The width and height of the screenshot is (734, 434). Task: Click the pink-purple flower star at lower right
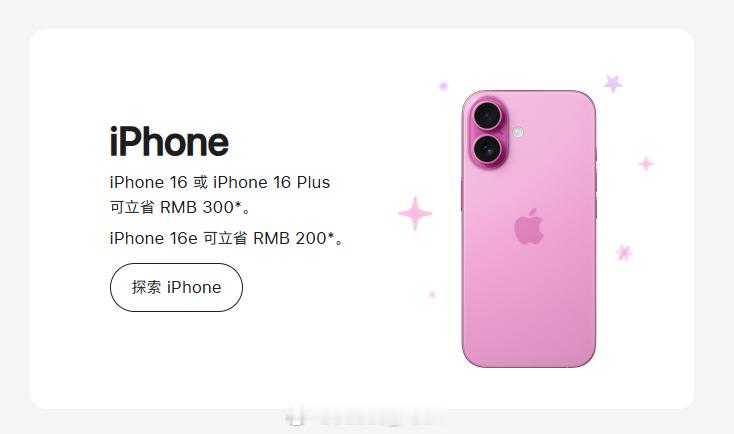(624, 253)
